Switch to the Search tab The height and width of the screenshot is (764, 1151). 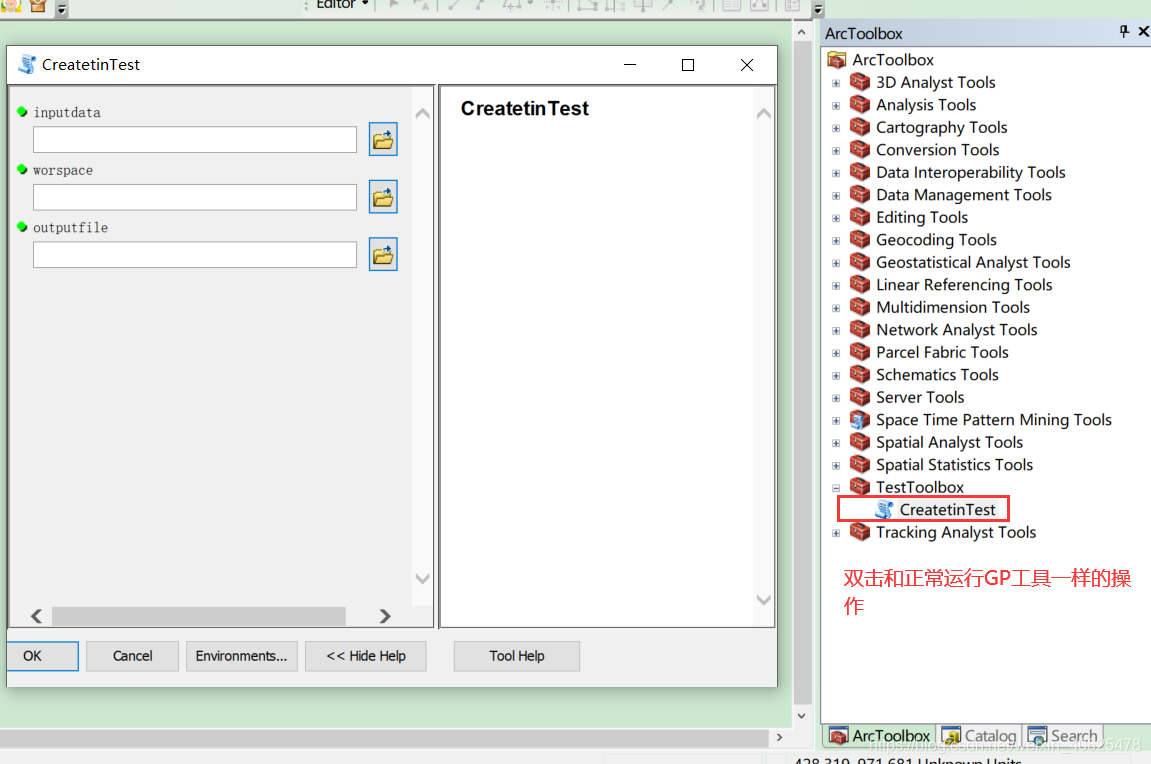pyautogui.click(x=1063, y=735)
